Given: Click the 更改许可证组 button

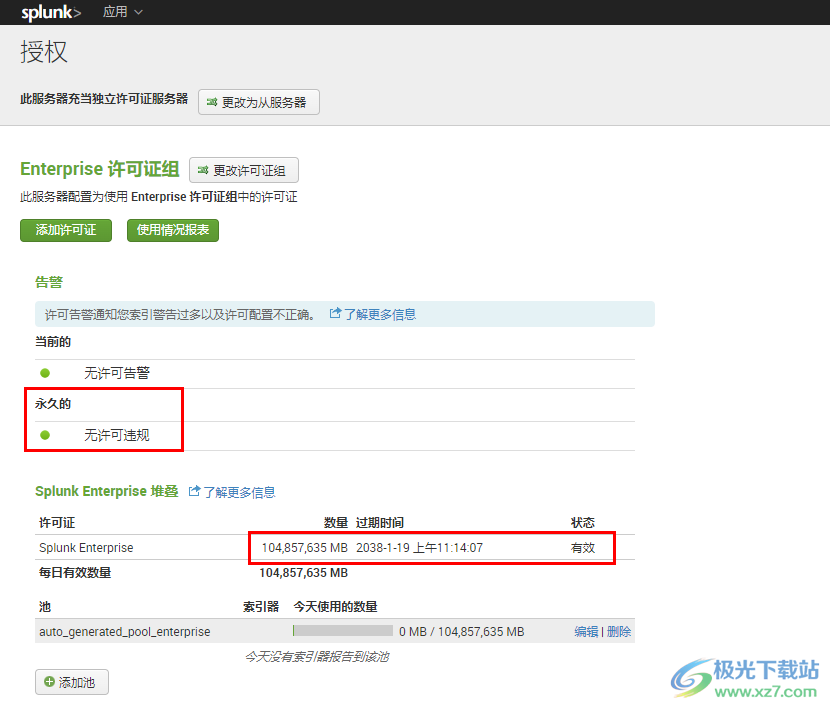Looking at the screenshot, I should [244, 170].
